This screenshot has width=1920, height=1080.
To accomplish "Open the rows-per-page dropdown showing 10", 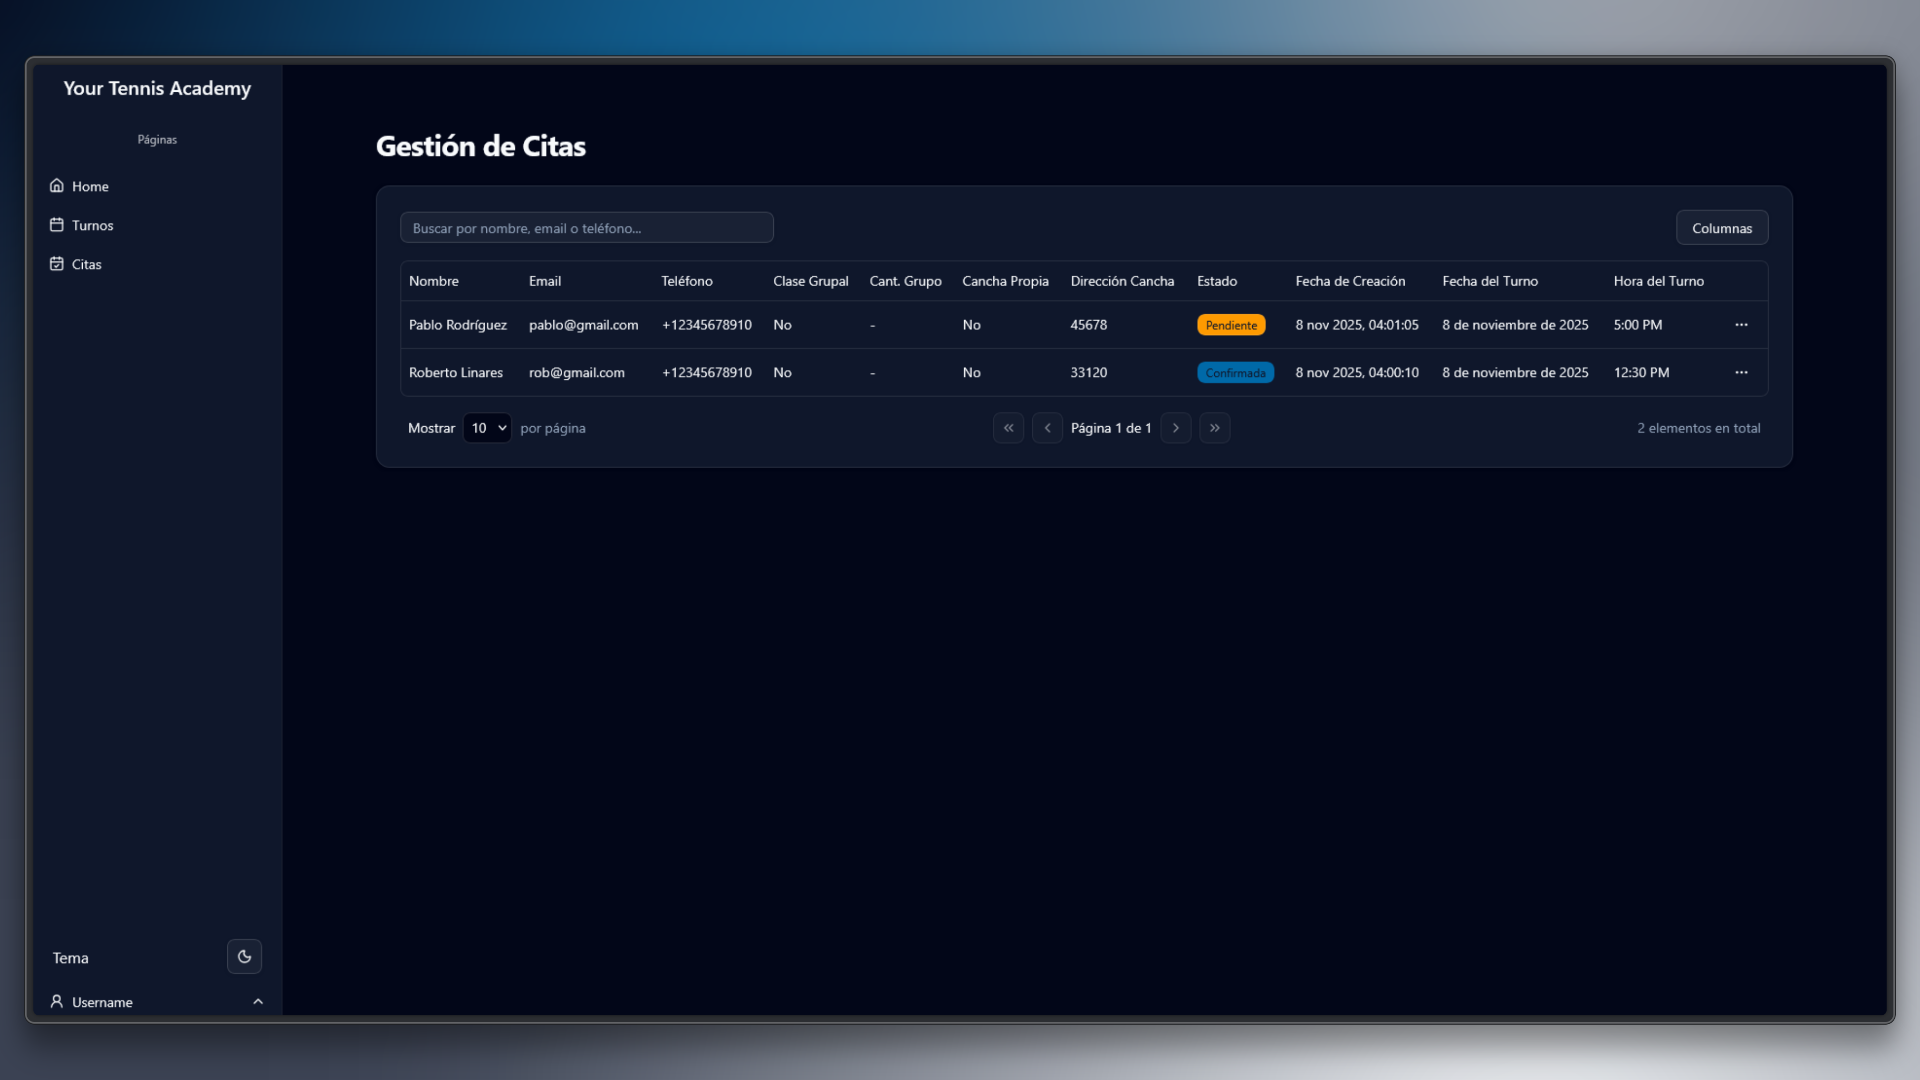I will coord(487,428).
